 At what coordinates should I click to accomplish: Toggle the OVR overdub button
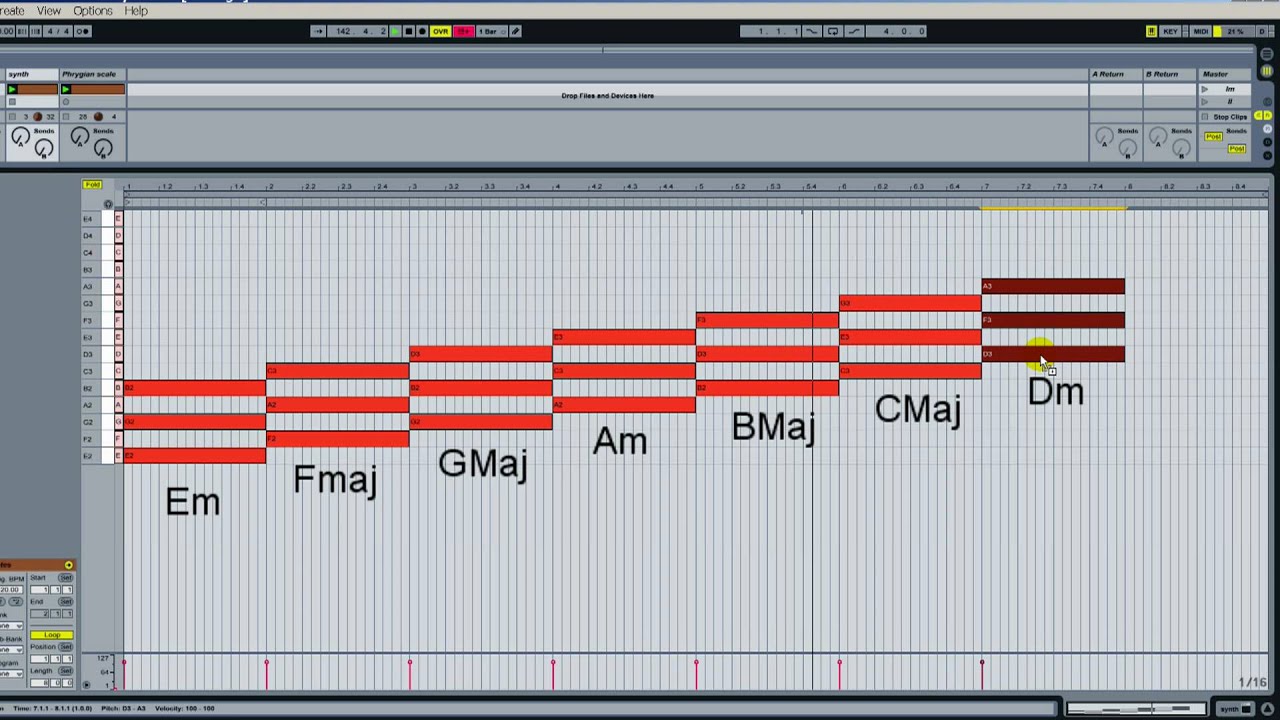click(440, 31)
